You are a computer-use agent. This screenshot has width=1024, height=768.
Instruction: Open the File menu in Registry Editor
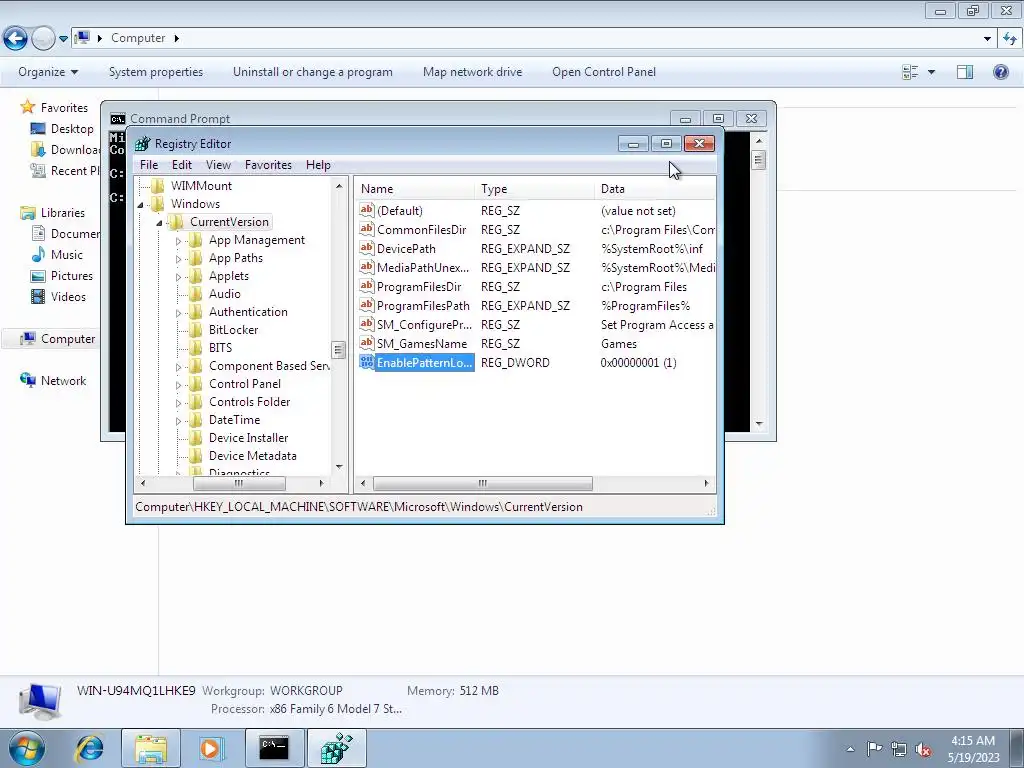(x=149, y=165)
